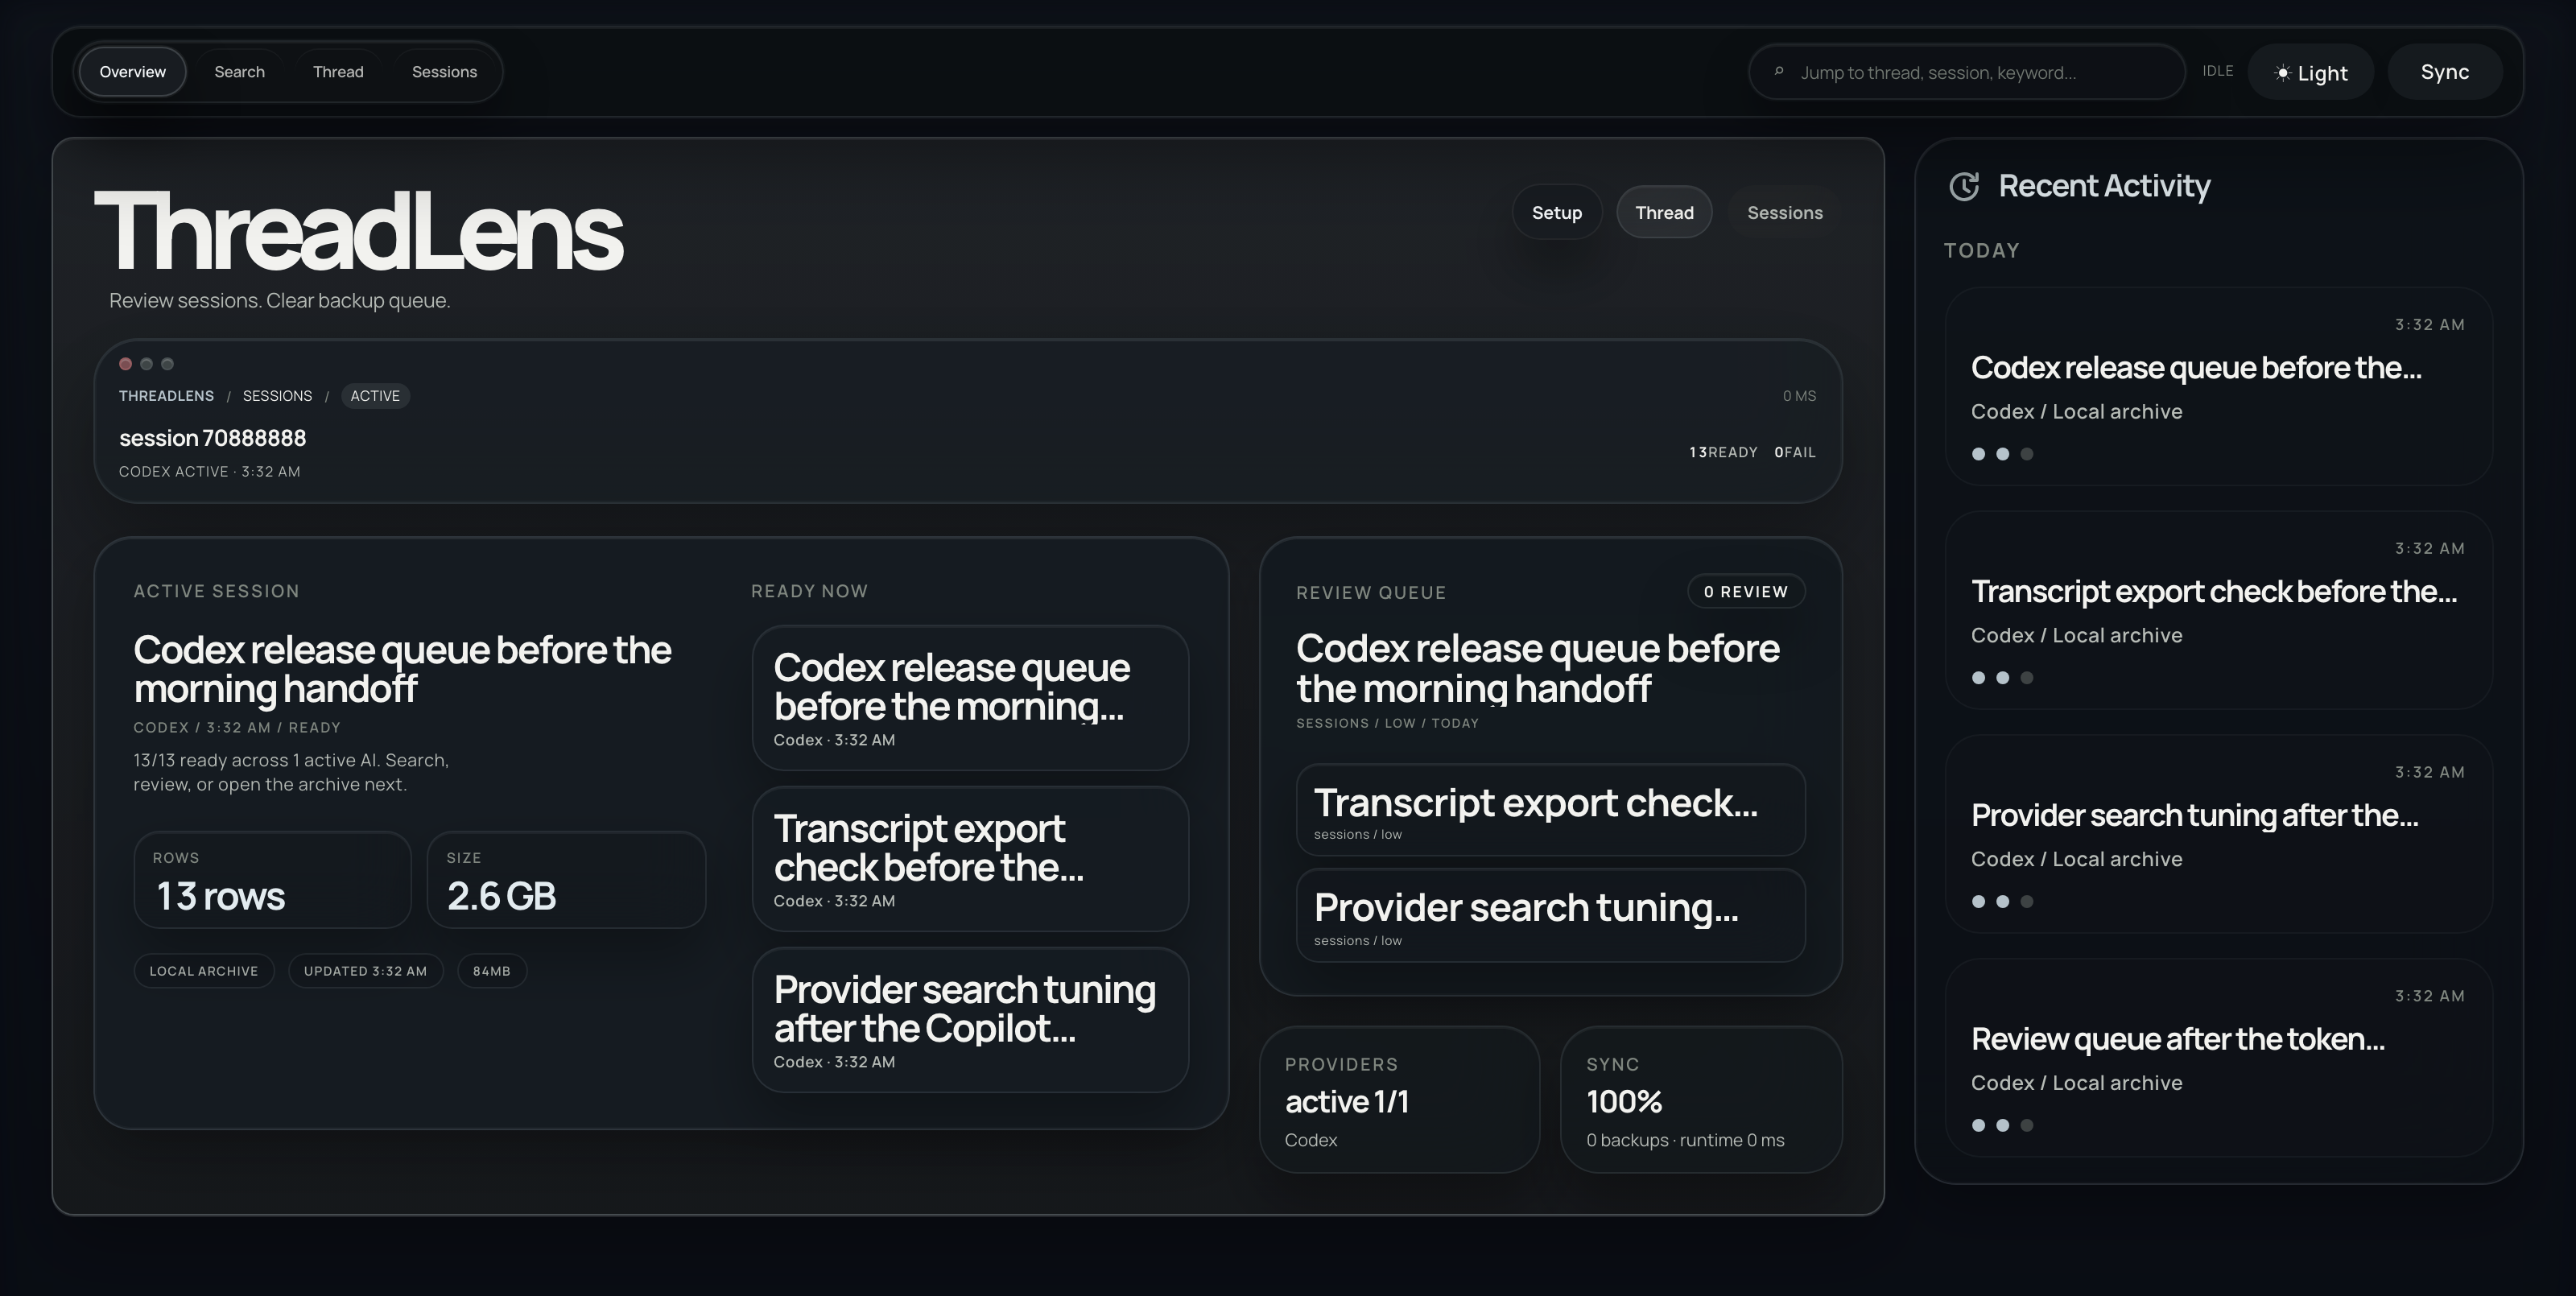This screenshot has width=2576, height=1296.
Task: Click the 0 REVIEW badge on the review queue
Action: pyautogui.click(x=1746, y=591)
